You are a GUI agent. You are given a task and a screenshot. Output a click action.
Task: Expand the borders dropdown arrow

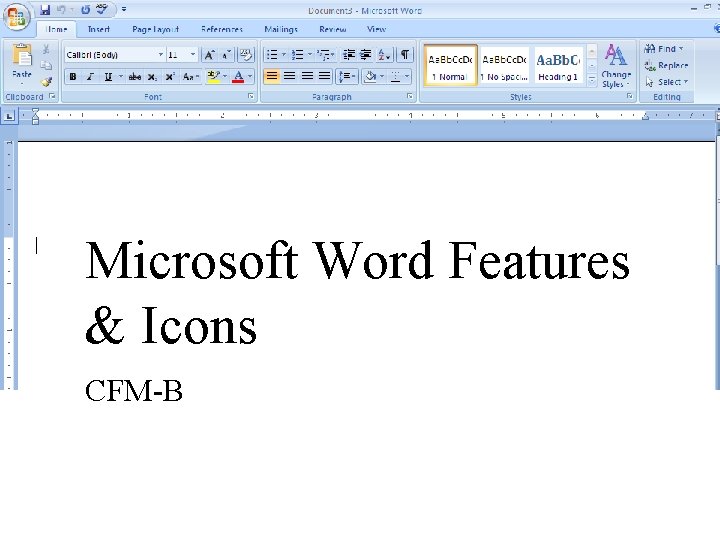[407, 76]
